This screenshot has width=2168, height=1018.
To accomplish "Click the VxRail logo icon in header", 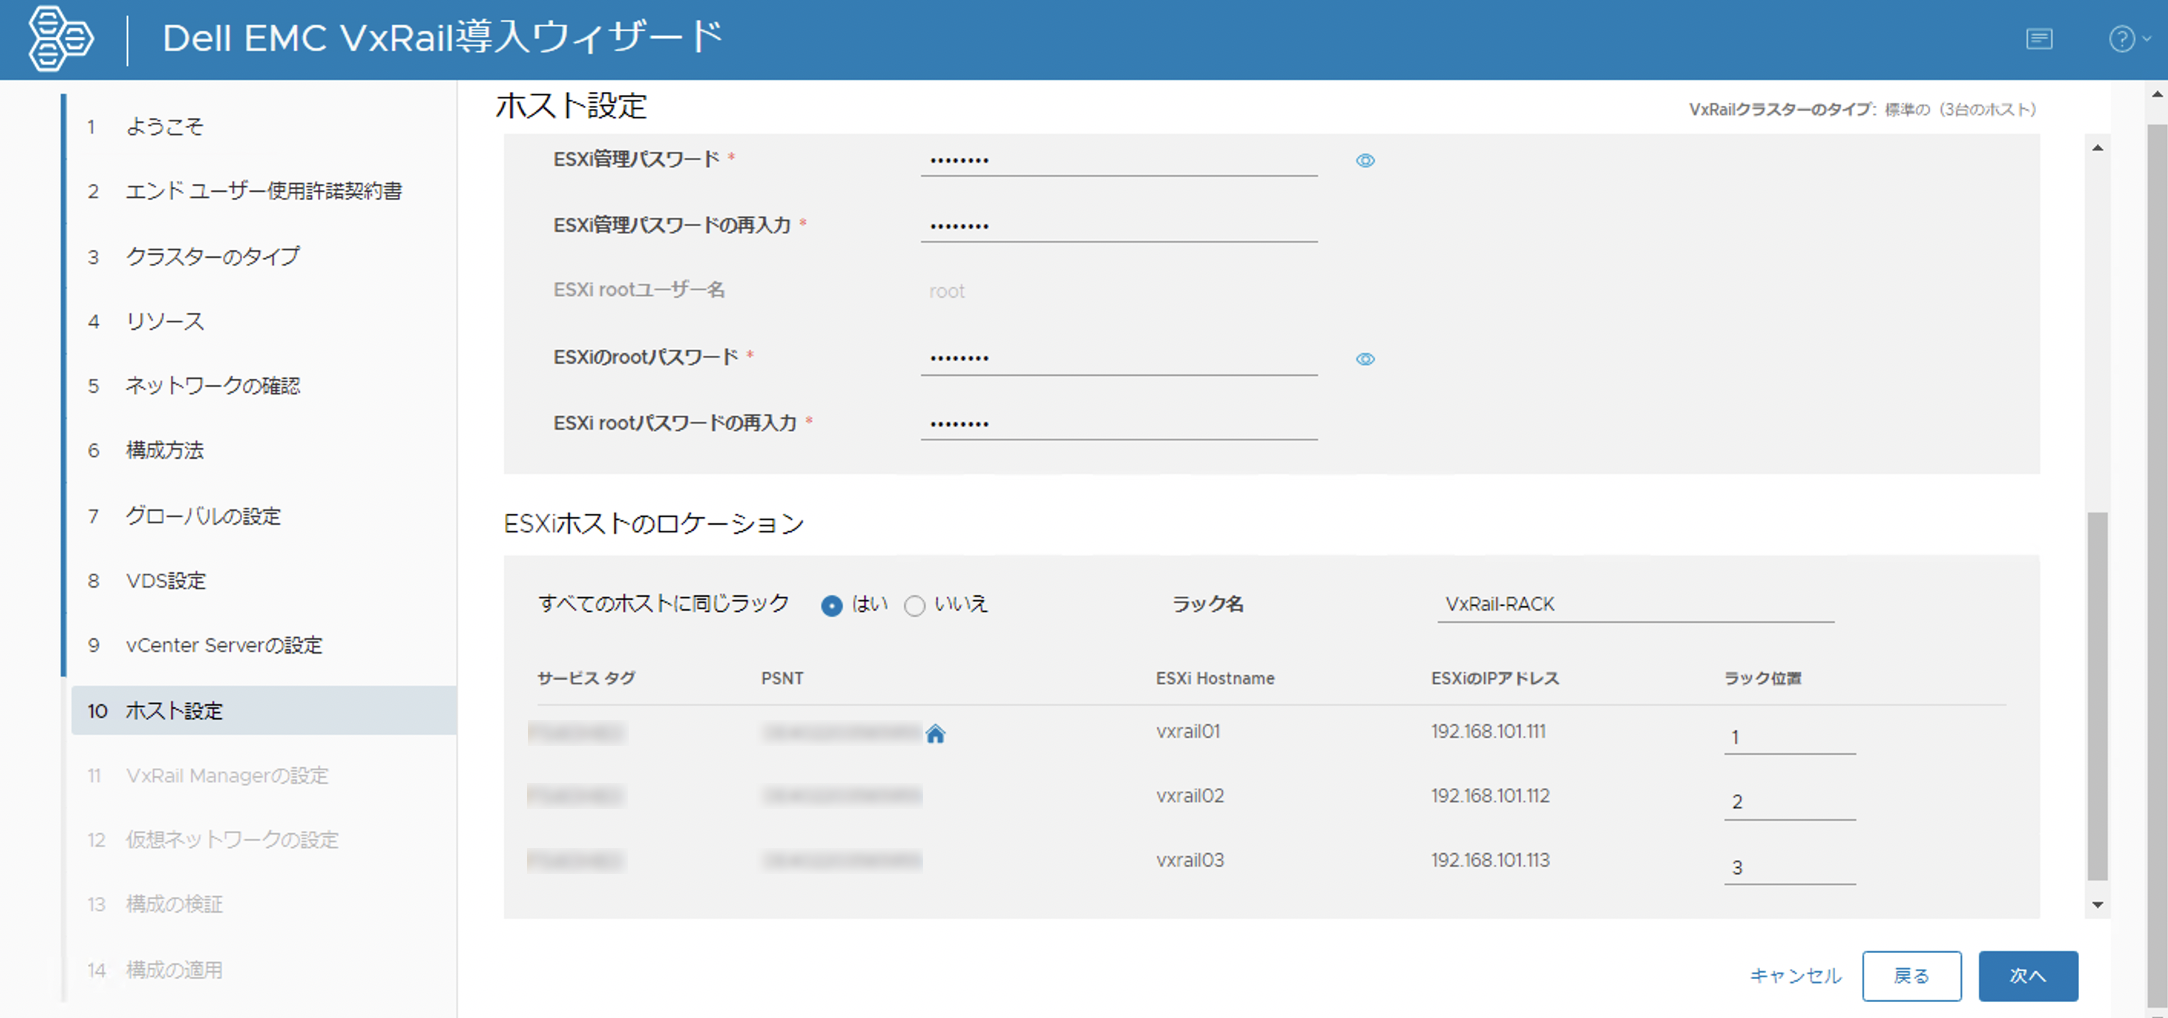I will 60,39.
